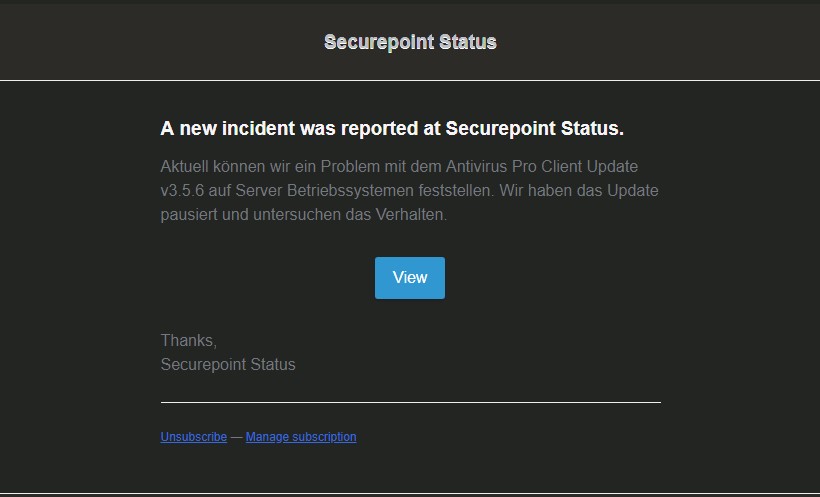Click the horizontal divider above the footer links
The image size is (820, 497).
click(410, 402)
